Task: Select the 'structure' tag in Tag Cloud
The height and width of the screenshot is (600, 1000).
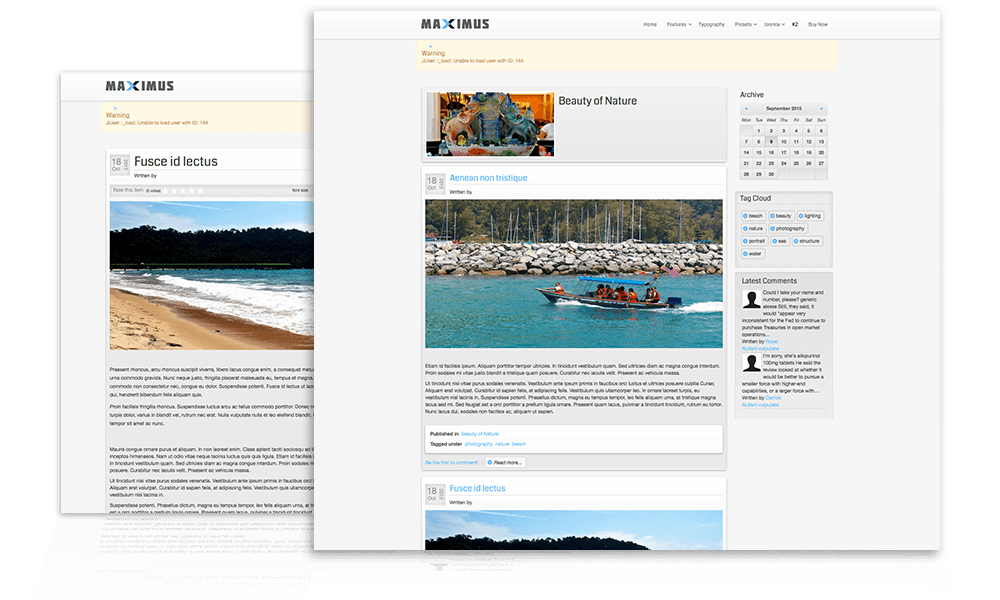Action: point(806,241)
